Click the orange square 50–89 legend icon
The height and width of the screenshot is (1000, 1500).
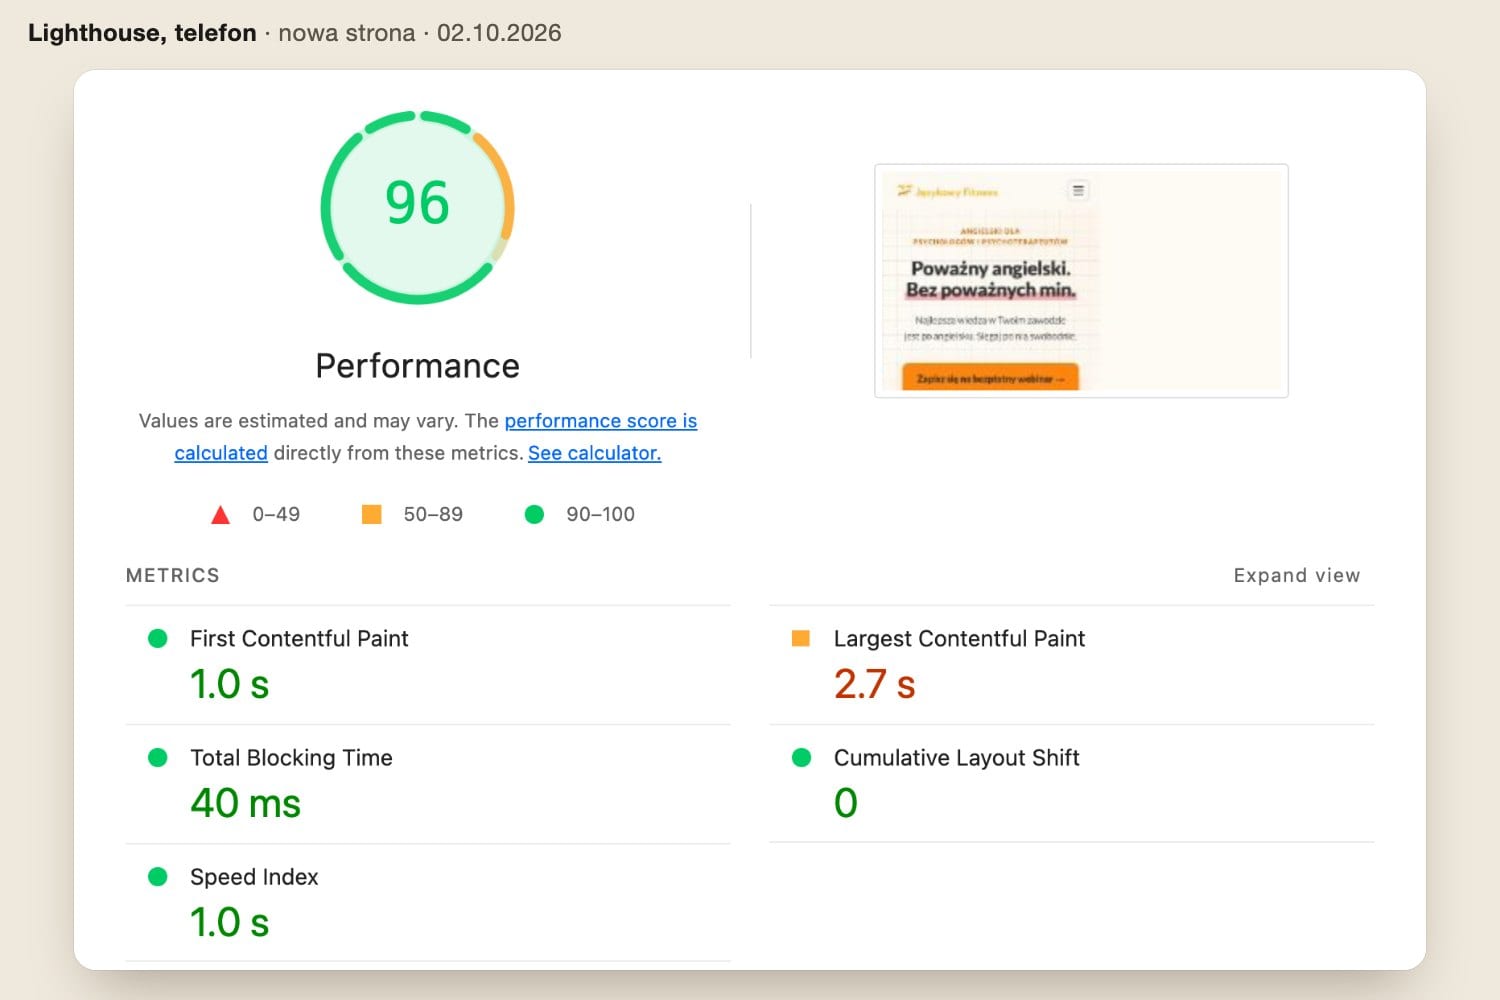[x=371, y=514]
